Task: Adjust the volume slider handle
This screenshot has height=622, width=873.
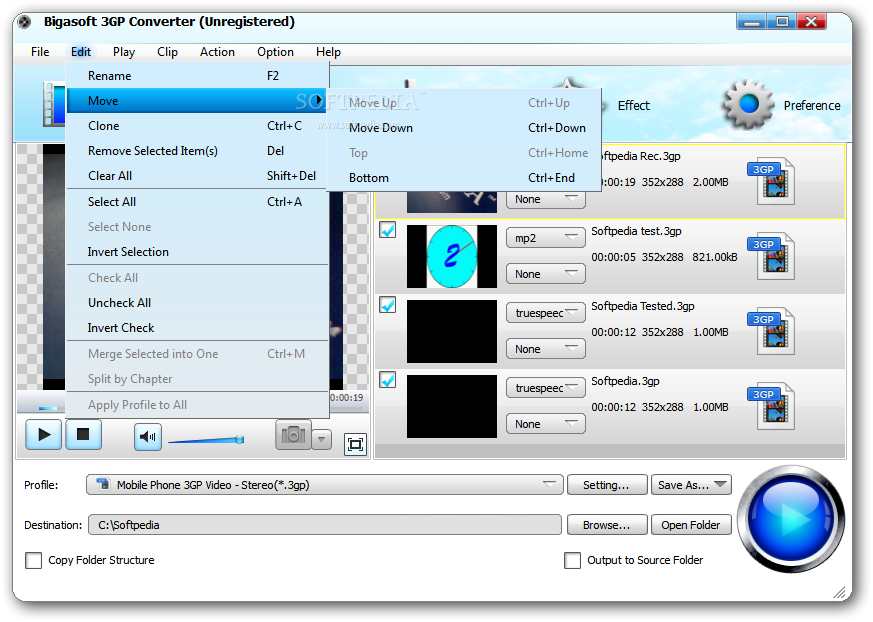Action: pos(239,439)
